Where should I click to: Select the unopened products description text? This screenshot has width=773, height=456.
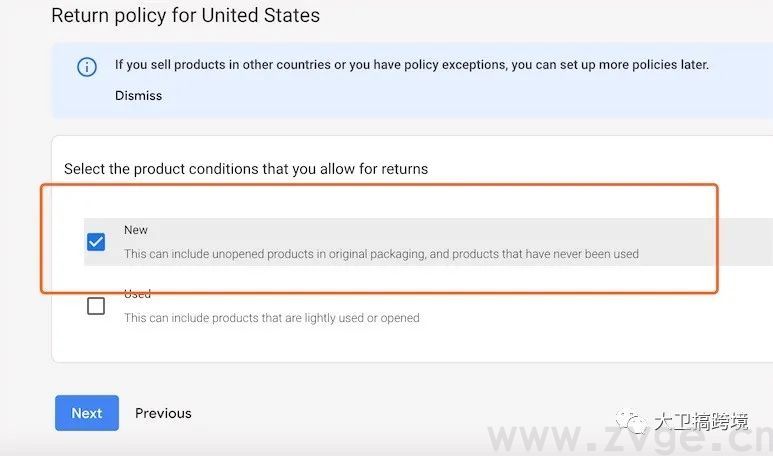coord(380,254)
